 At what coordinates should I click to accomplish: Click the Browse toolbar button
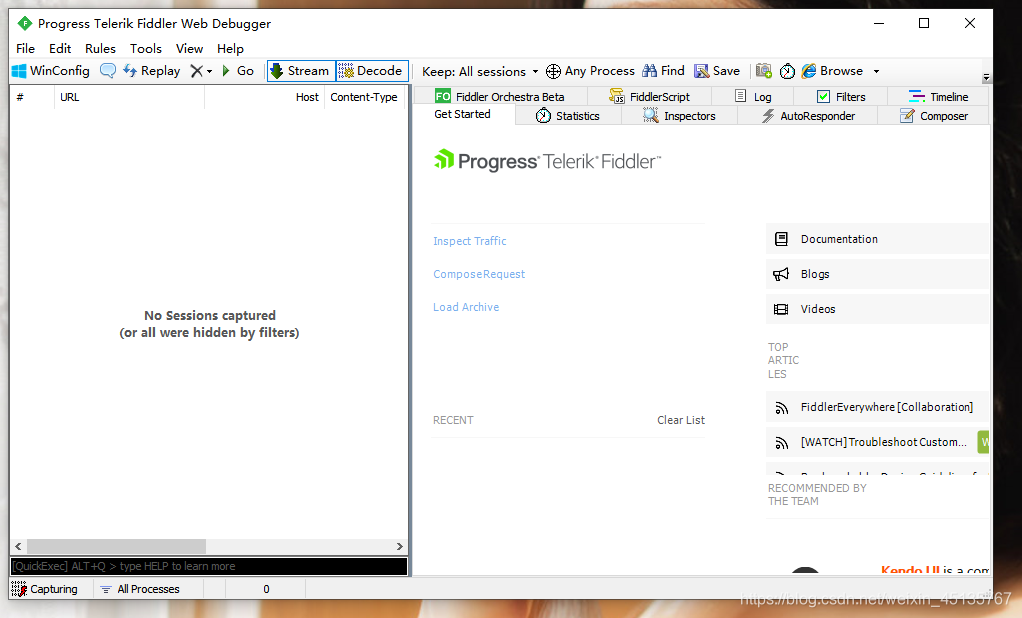(x=832, y=71)
